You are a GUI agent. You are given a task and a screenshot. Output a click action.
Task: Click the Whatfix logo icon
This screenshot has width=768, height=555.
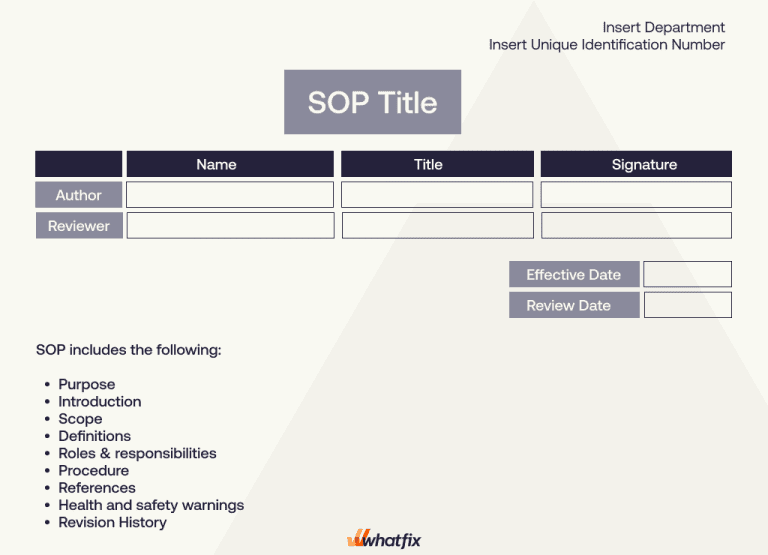click(x=359, y=540)
